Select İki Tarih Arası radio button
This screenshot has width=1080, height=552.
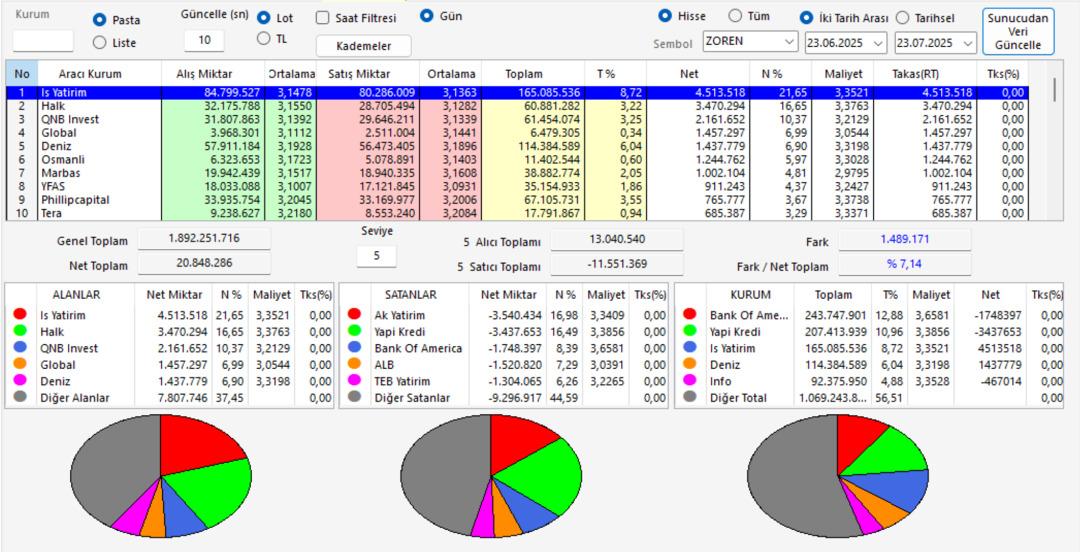pyautogui.click(x=806, y=18)
